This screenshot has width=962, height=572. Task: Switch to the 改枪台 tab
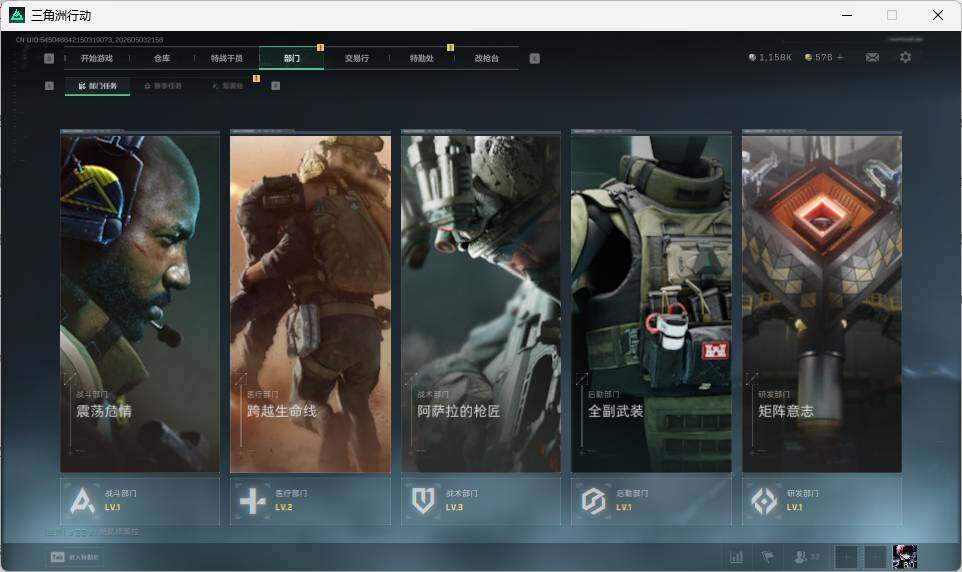487,58
